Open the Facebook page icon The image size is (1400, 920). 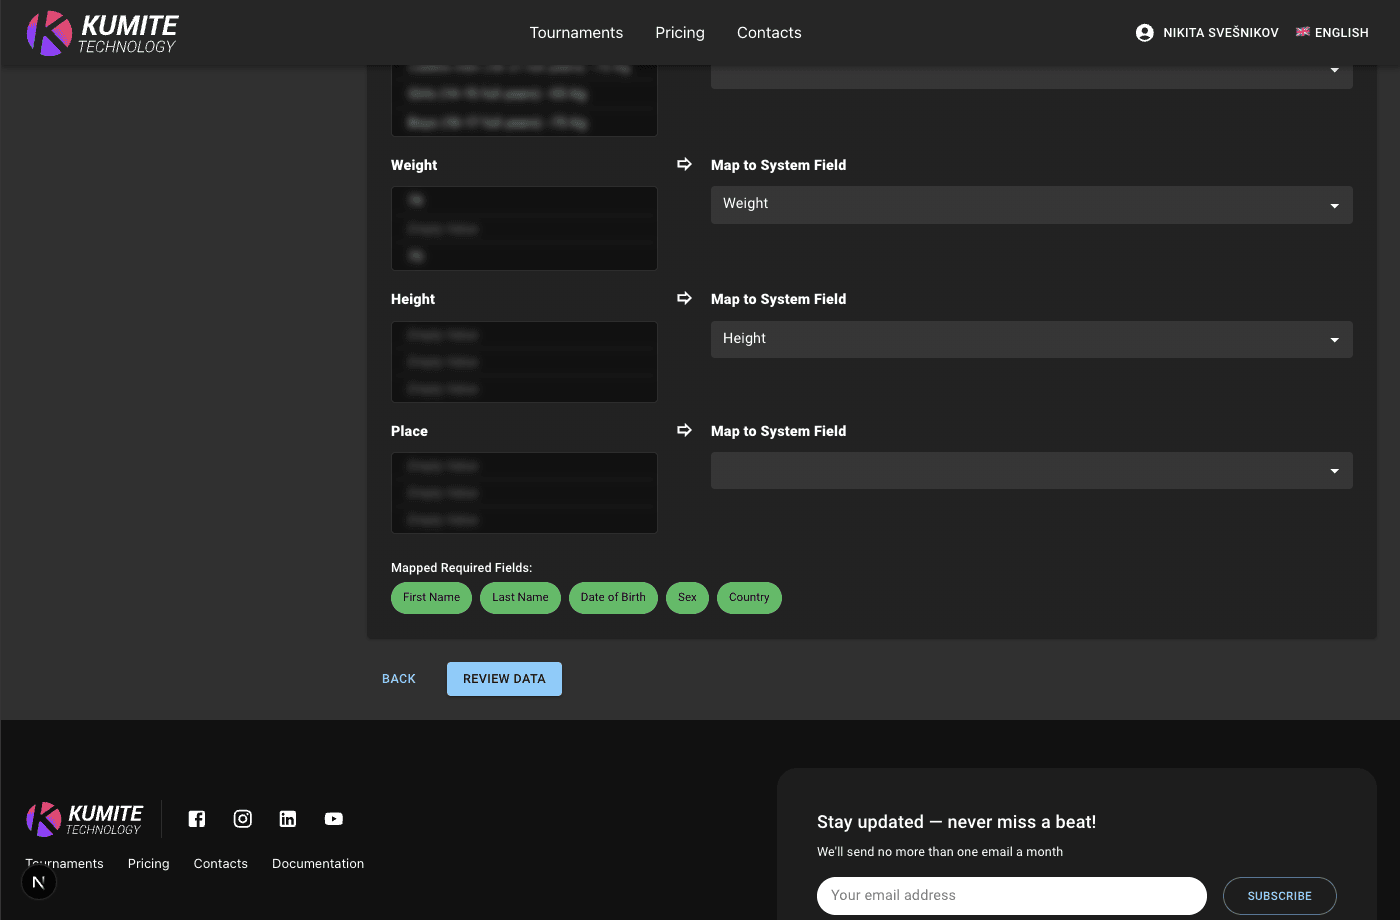click(197, 819)
